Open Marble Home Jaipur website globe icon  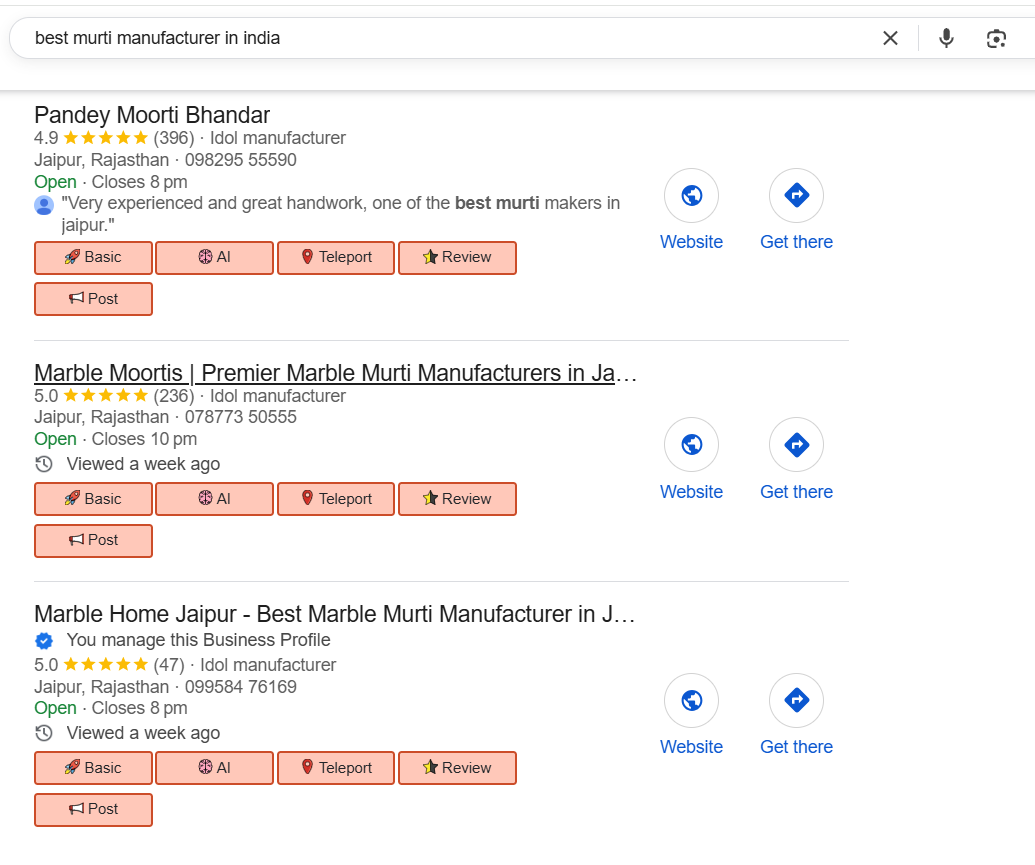coord(691,701)
